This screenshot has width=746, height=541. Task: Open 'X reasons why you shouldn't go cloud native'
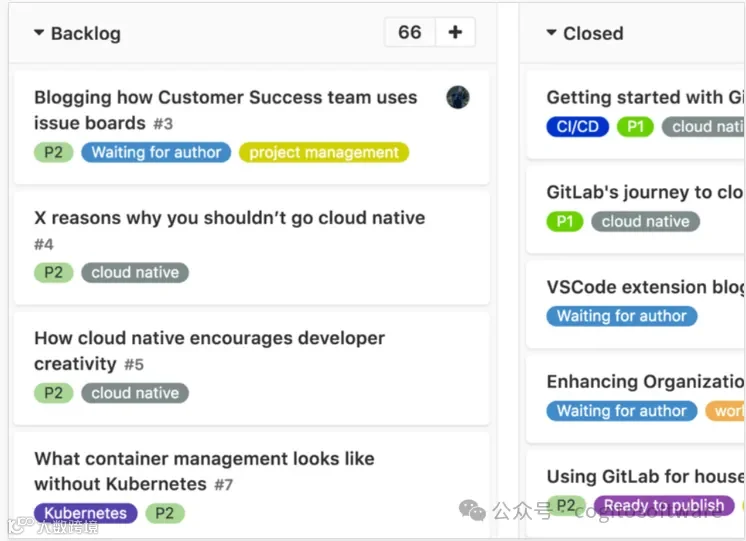(x=229, y=218)
